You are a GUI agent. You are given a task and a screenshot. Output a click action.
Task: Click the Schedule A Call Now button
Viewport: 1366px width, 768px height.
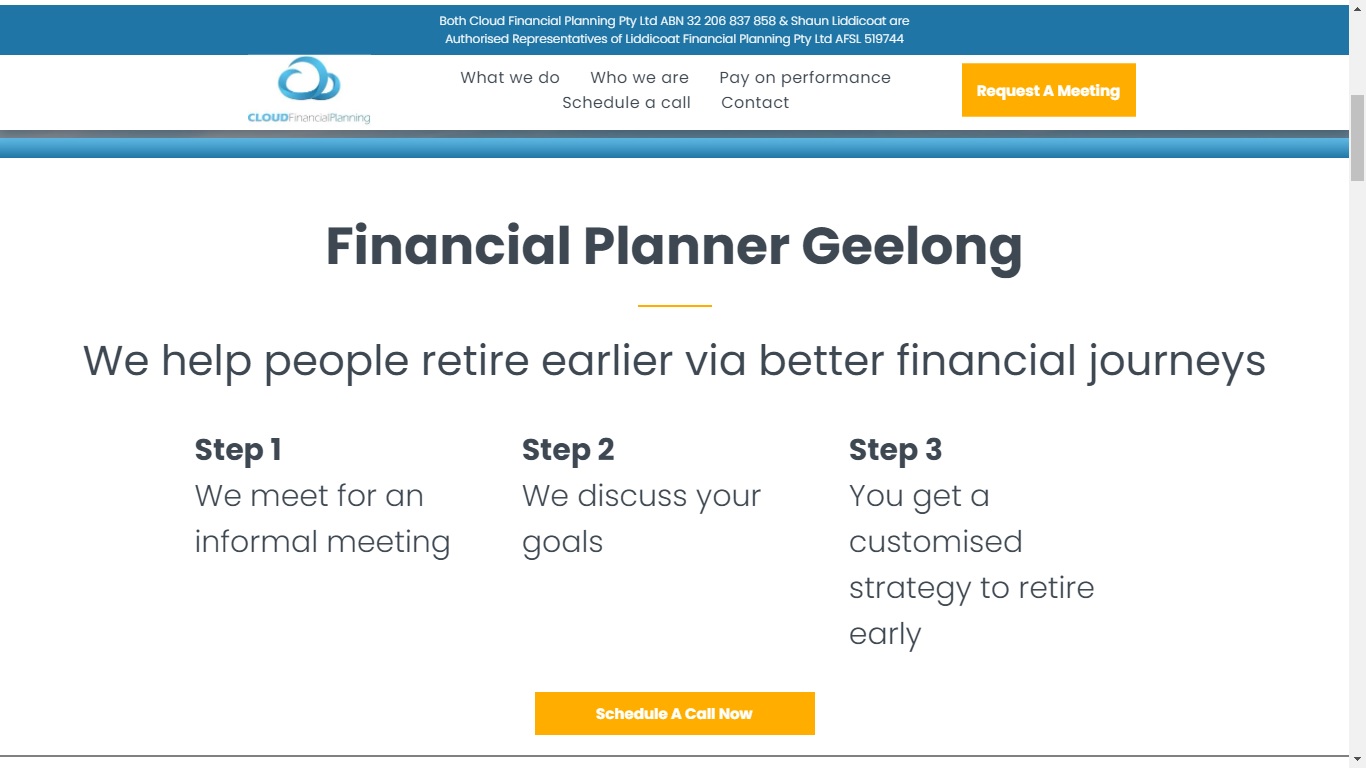click(674, 713)
